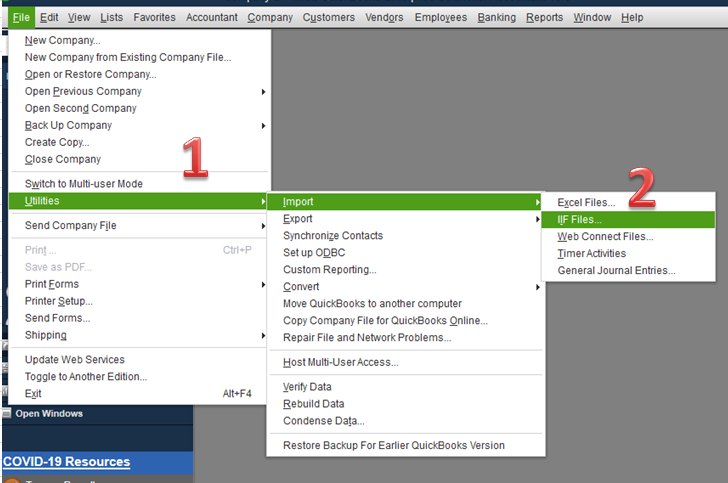This screenshot has height=483, width=728.
Task: Click the COVID-19 Resources link
Action: click(66, 462)
